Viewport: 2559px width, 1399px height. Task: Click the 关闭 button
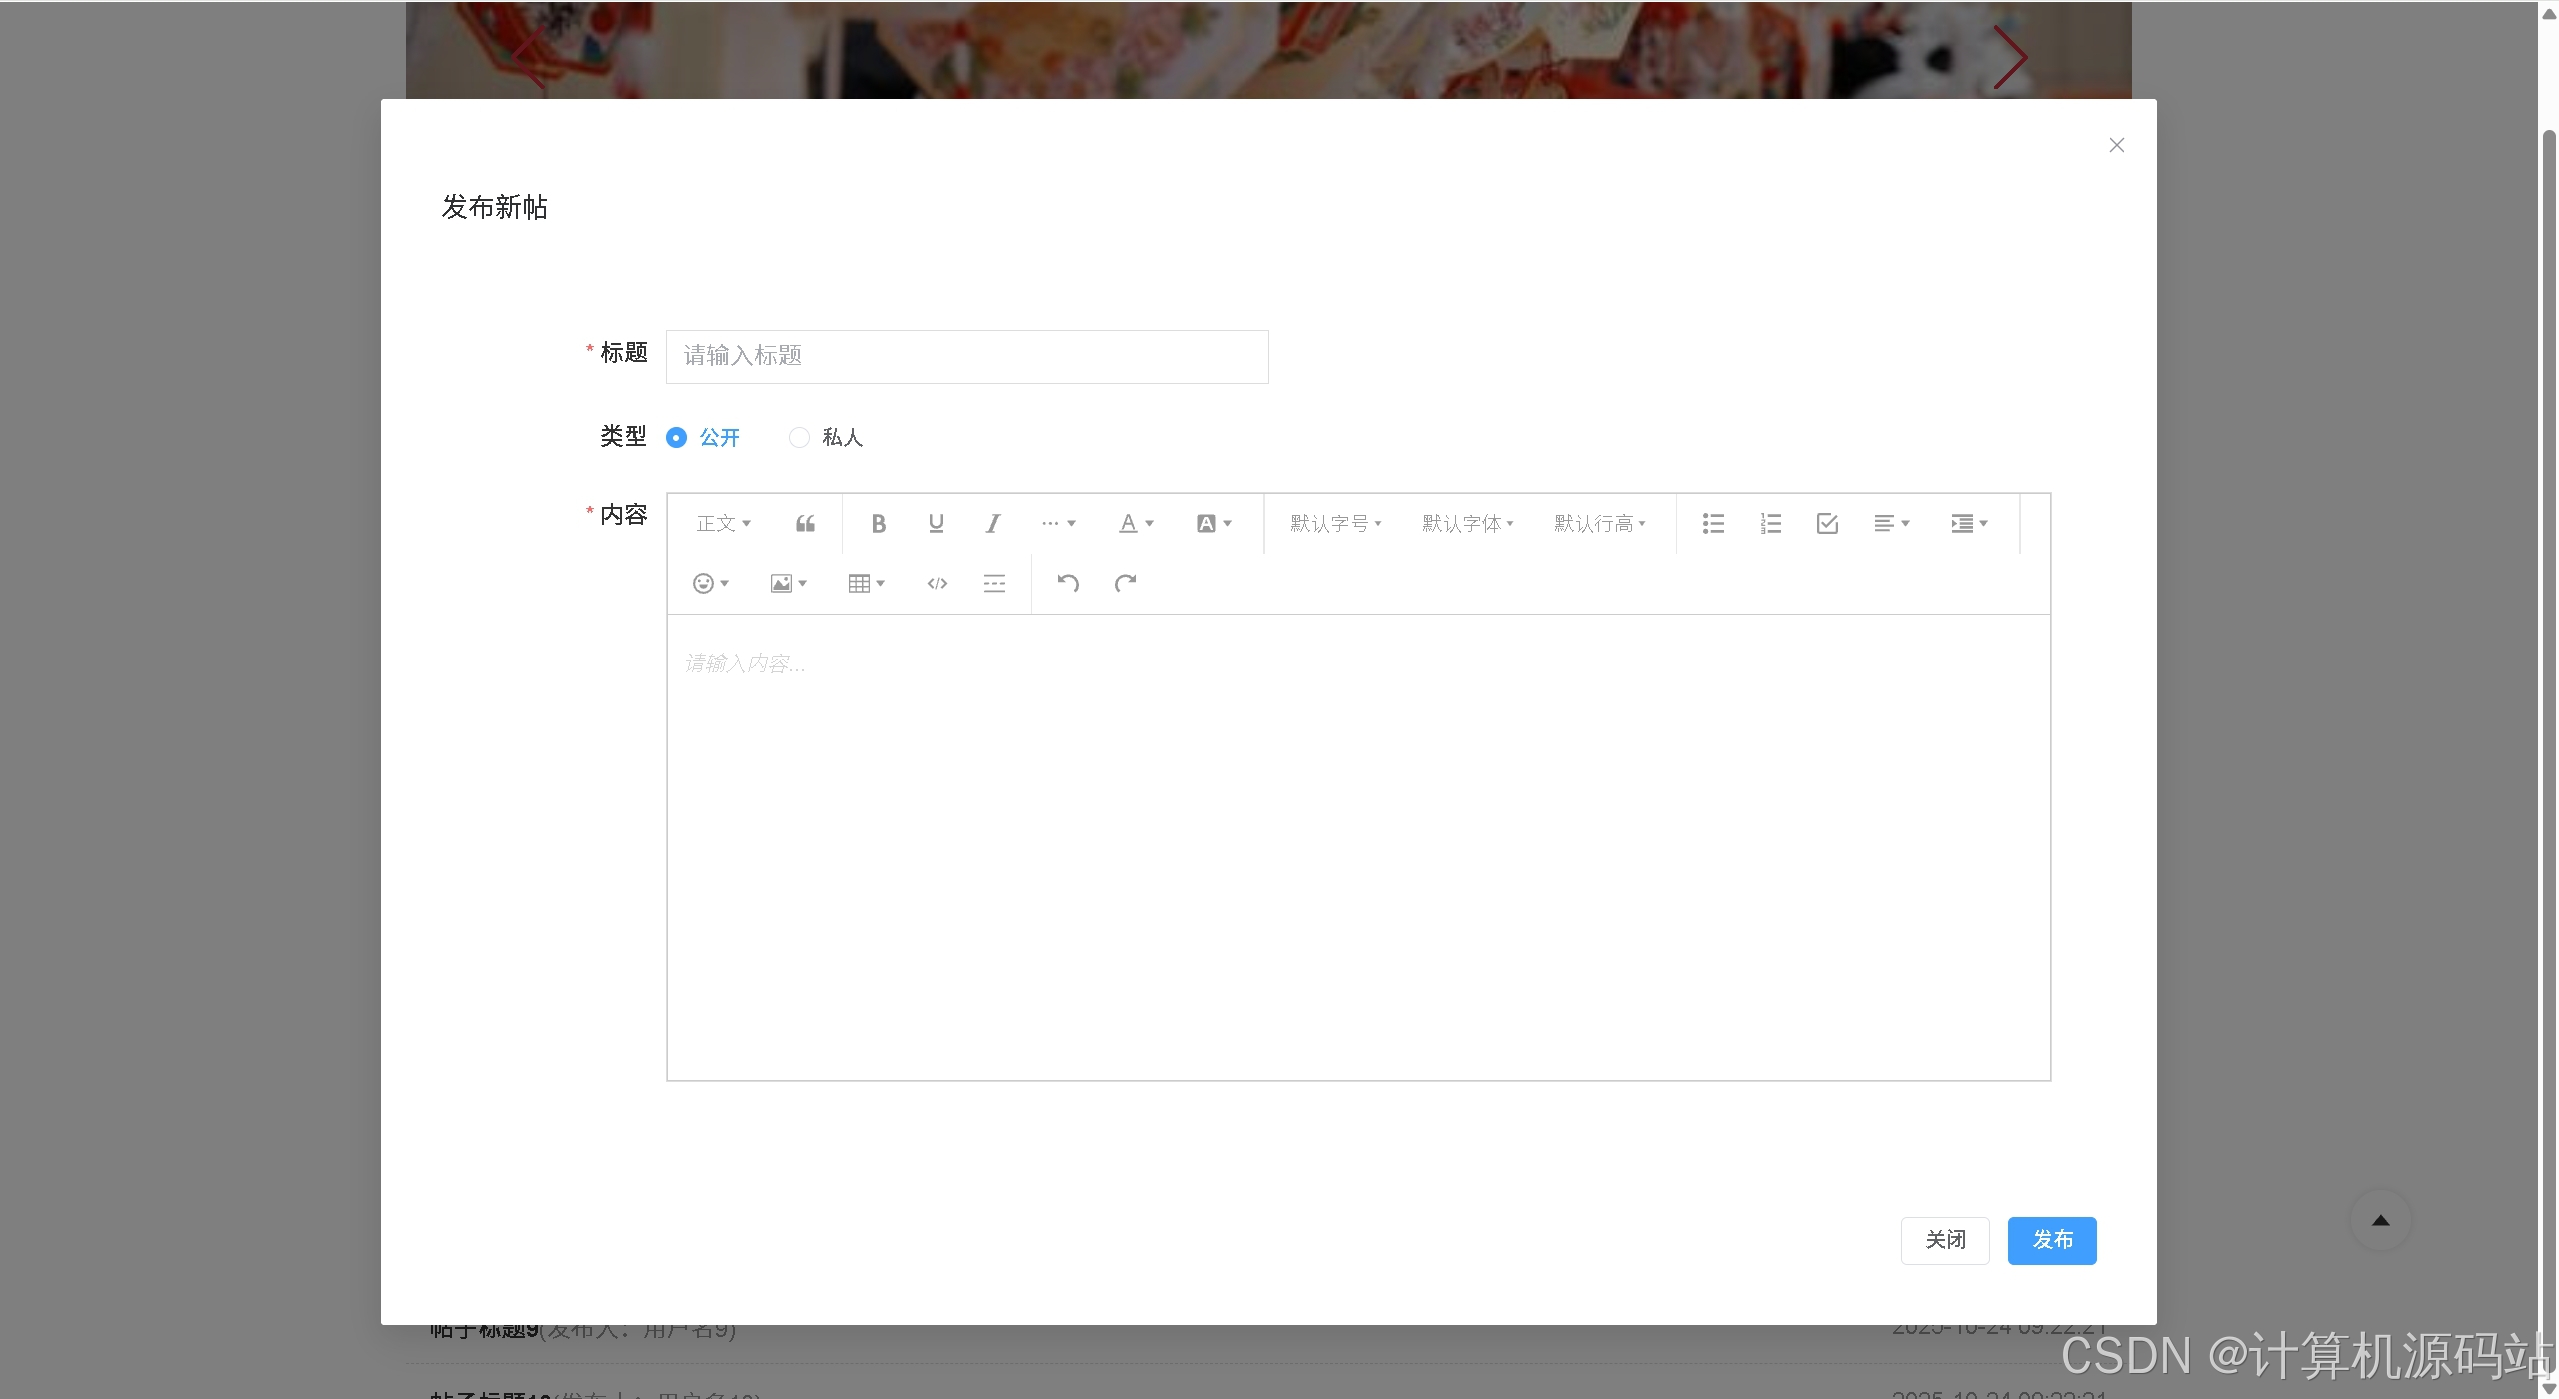[1945, 1240]
